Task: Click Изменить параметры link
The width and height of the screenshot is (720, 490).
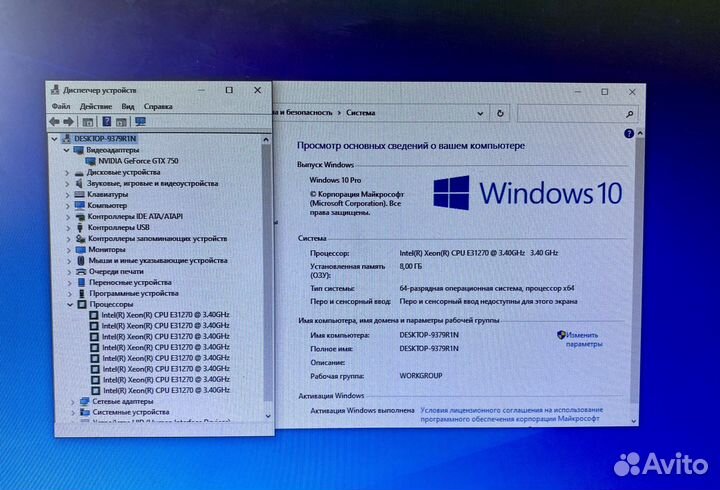Action: pos(584,340)
